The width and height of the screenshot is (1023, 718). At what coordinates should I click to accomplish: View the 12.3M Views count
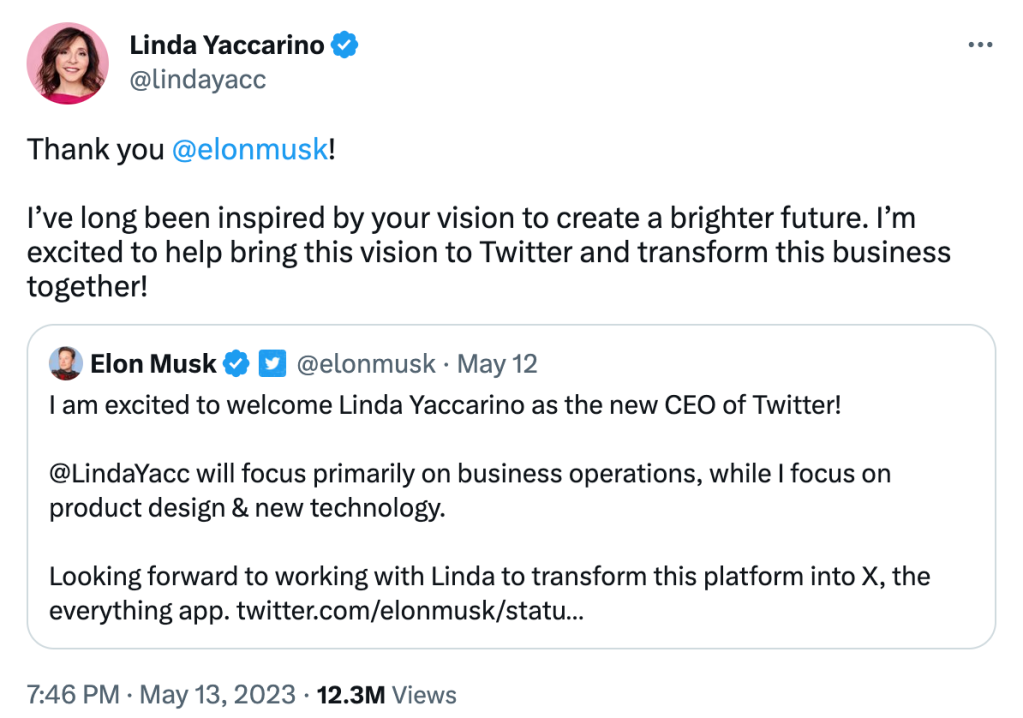(x=386, y=694)
